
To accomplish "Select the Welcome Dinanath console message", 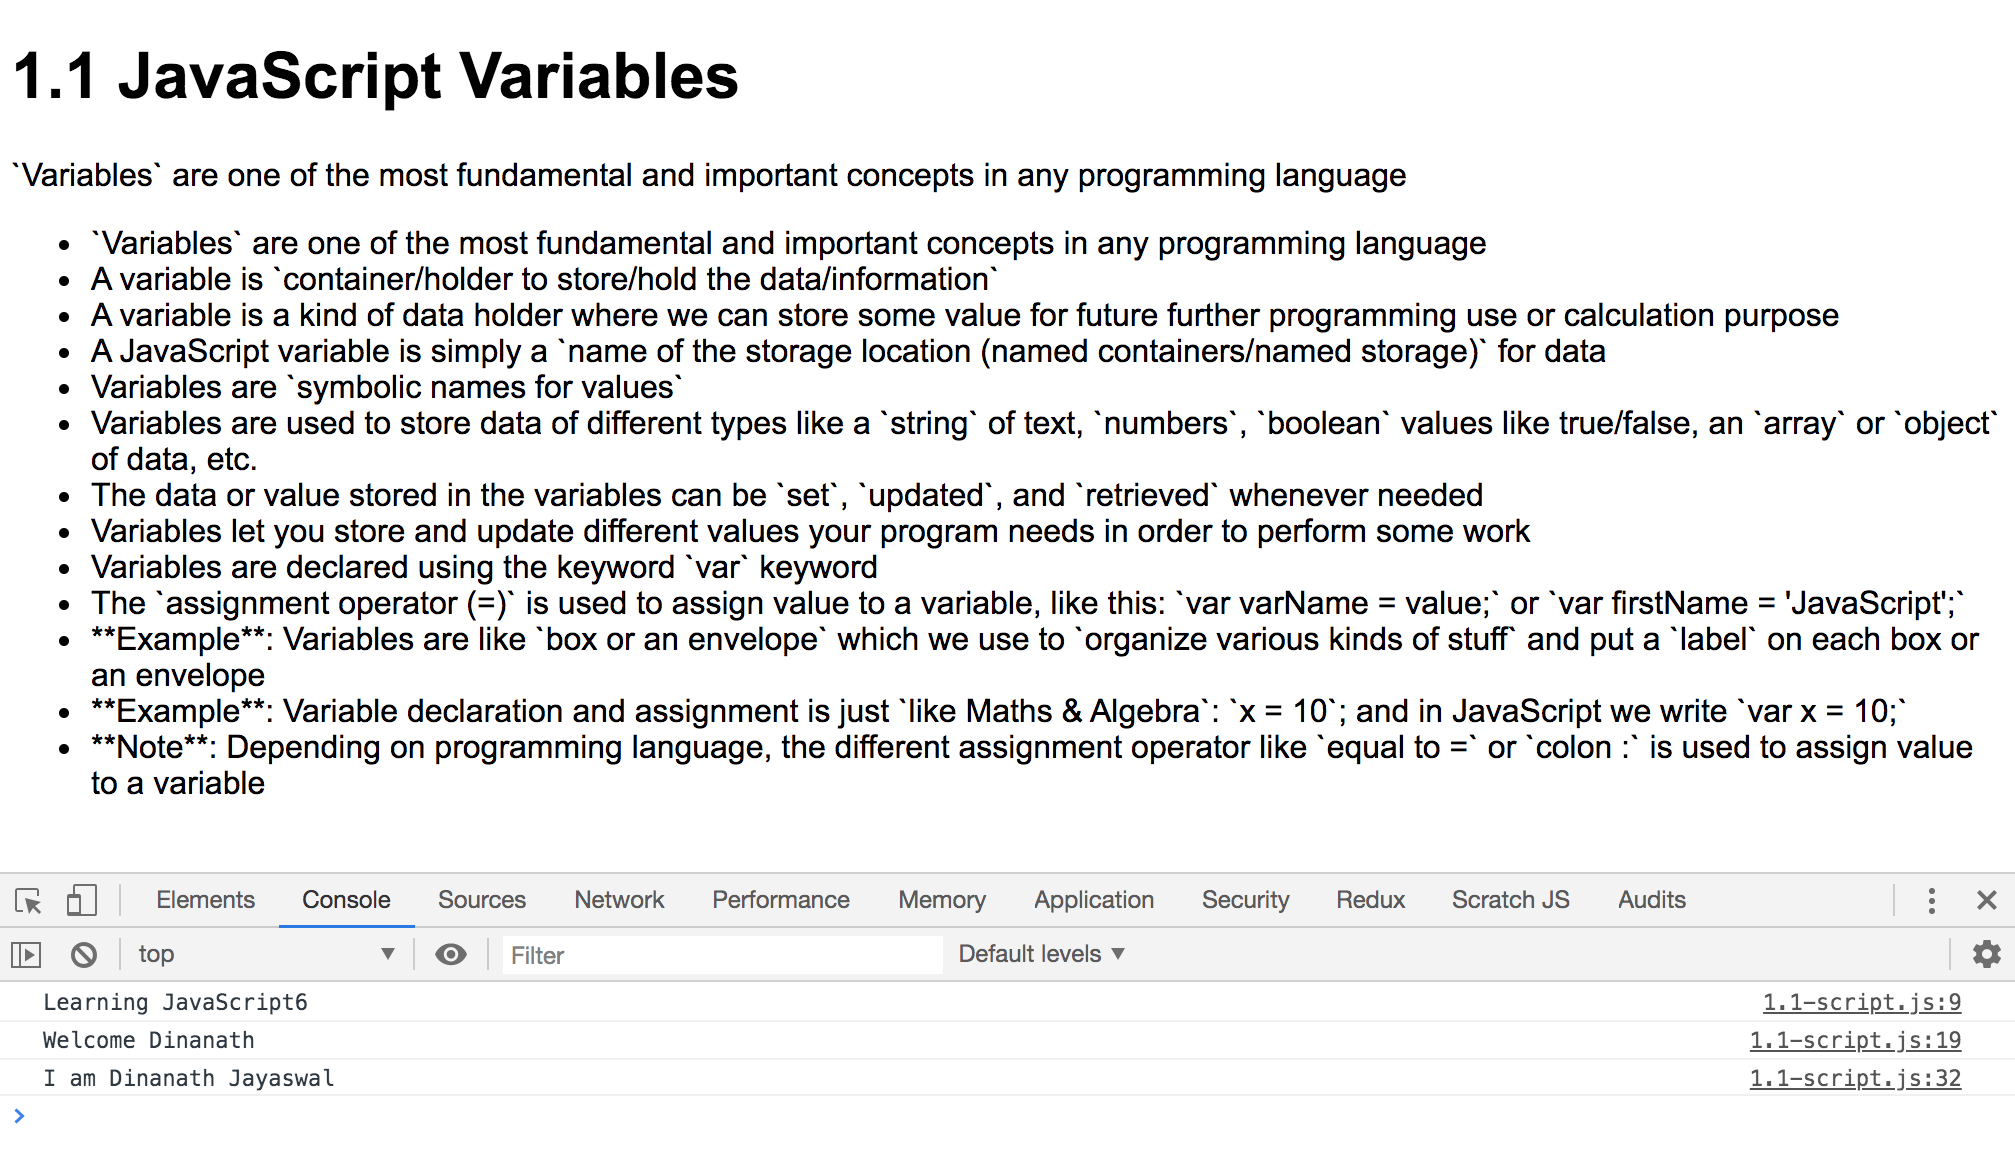I will point(148,1040).
